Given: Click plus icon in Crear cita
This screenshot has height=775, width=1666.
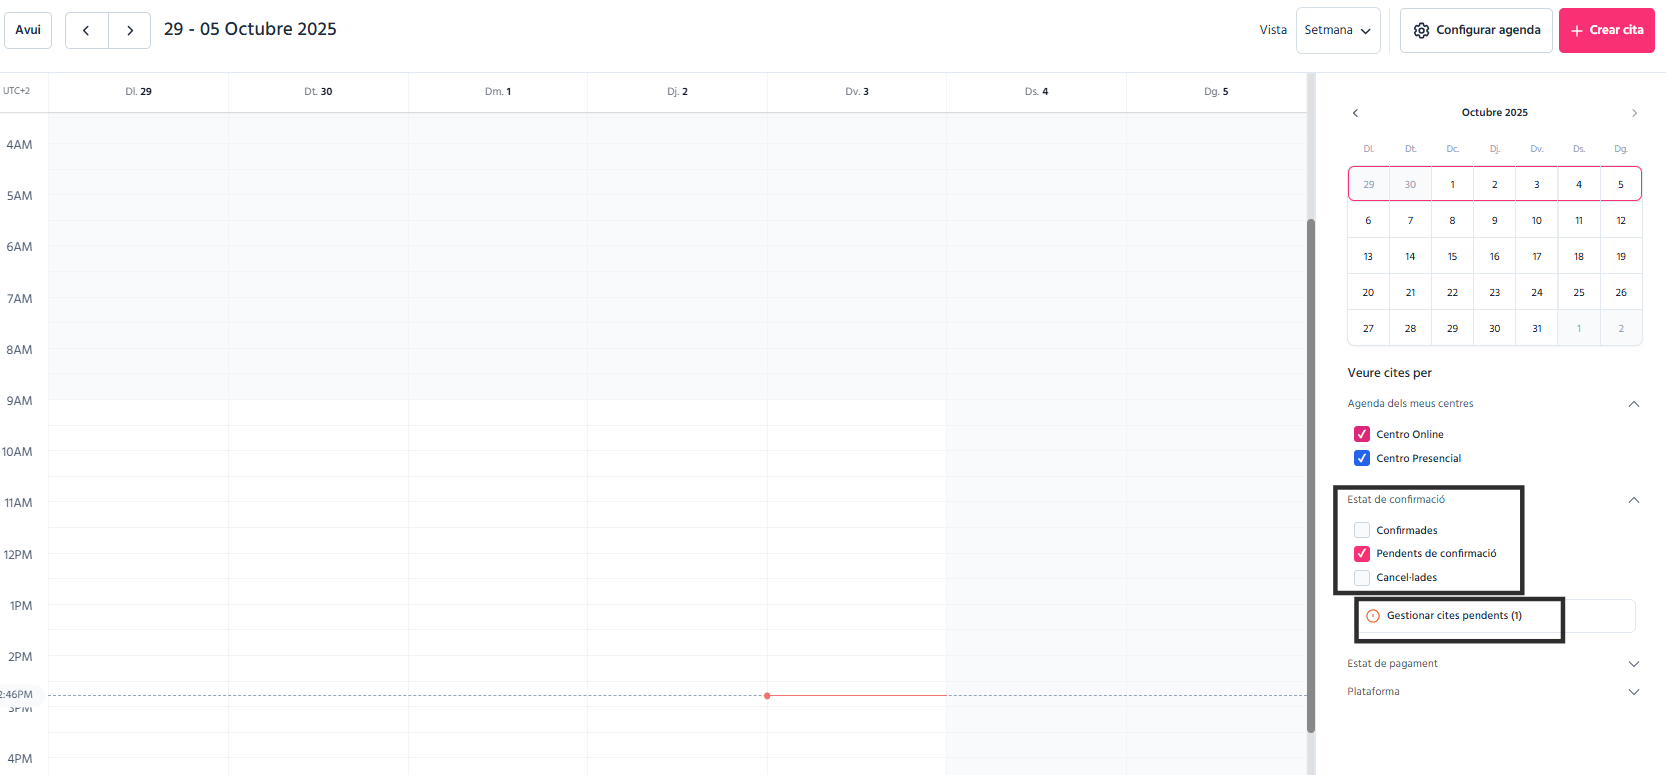Looking at the screenshot, I should point(1577,31).
